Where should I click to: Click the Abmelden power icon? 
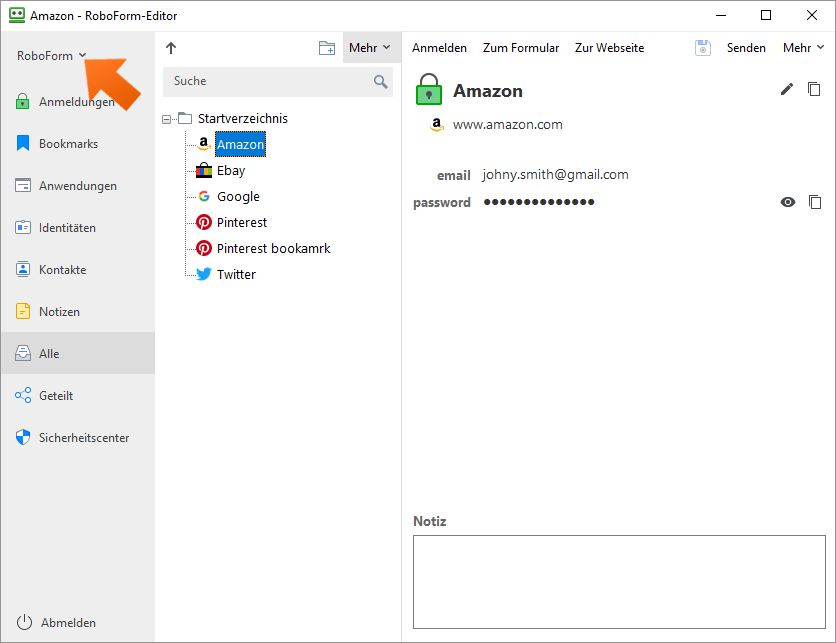(x=24, y=622)
